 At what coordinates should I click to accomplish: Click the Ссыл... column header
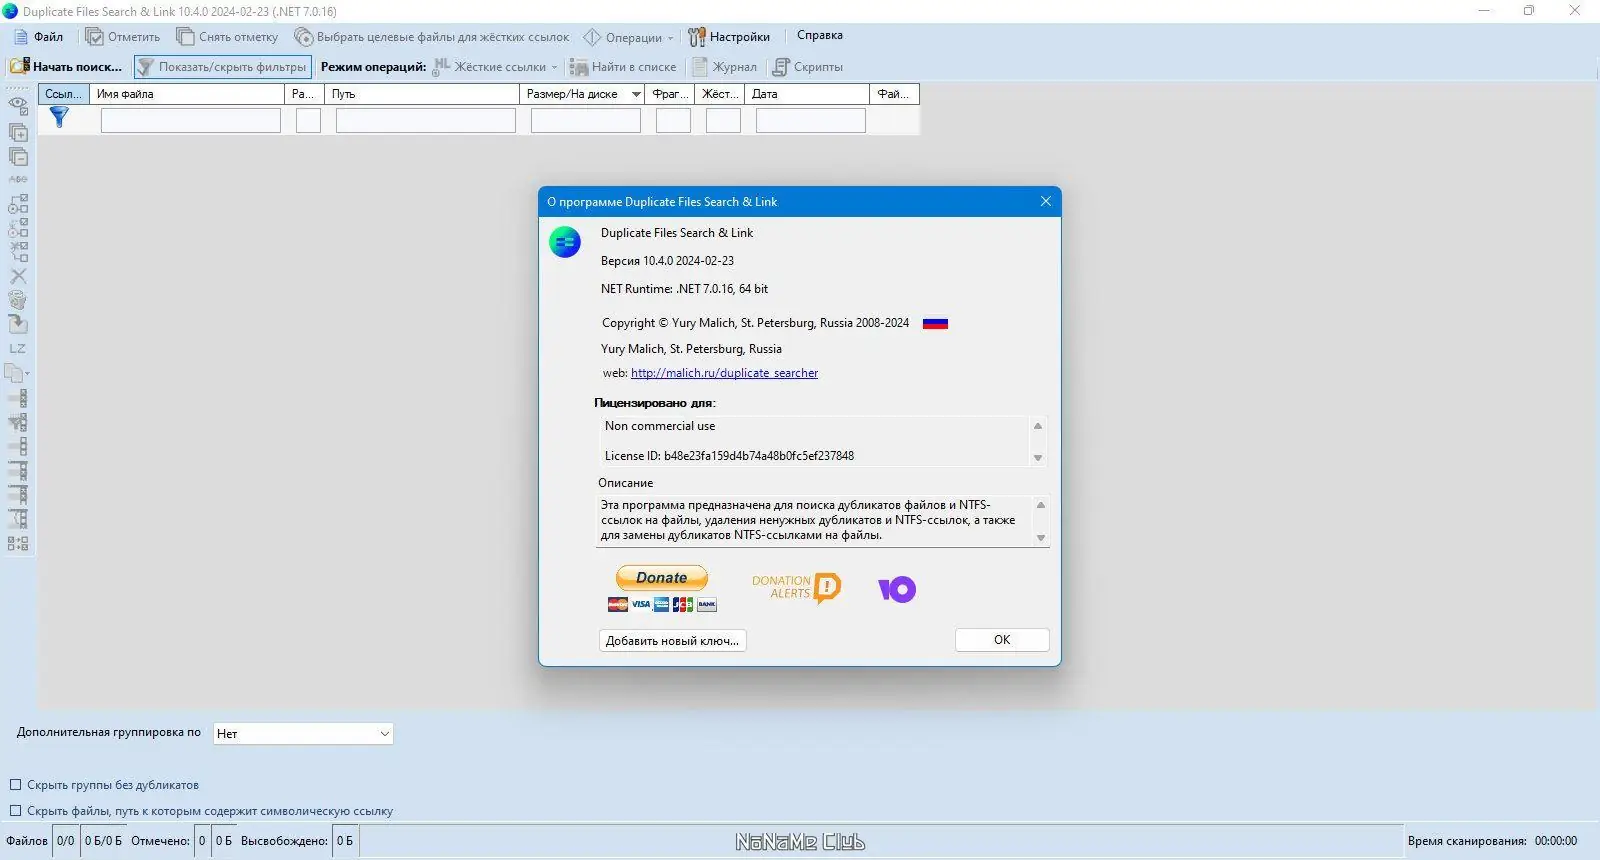click(x=64, y=94)
